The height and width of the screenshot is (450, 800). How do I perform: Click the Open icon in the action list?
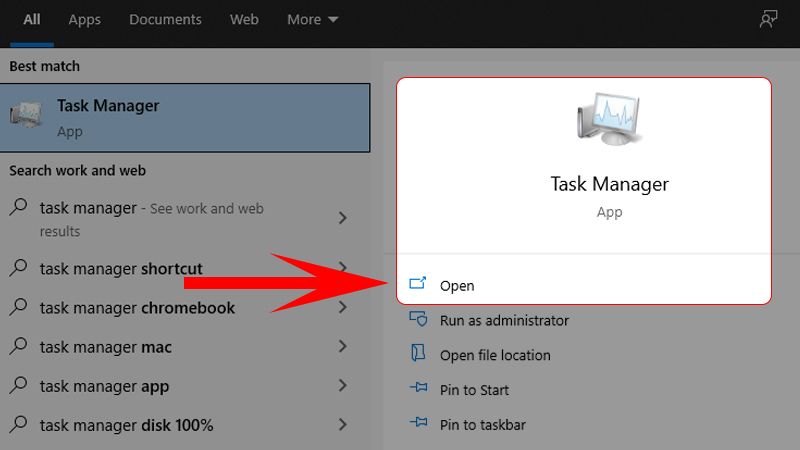click(418, 285)
